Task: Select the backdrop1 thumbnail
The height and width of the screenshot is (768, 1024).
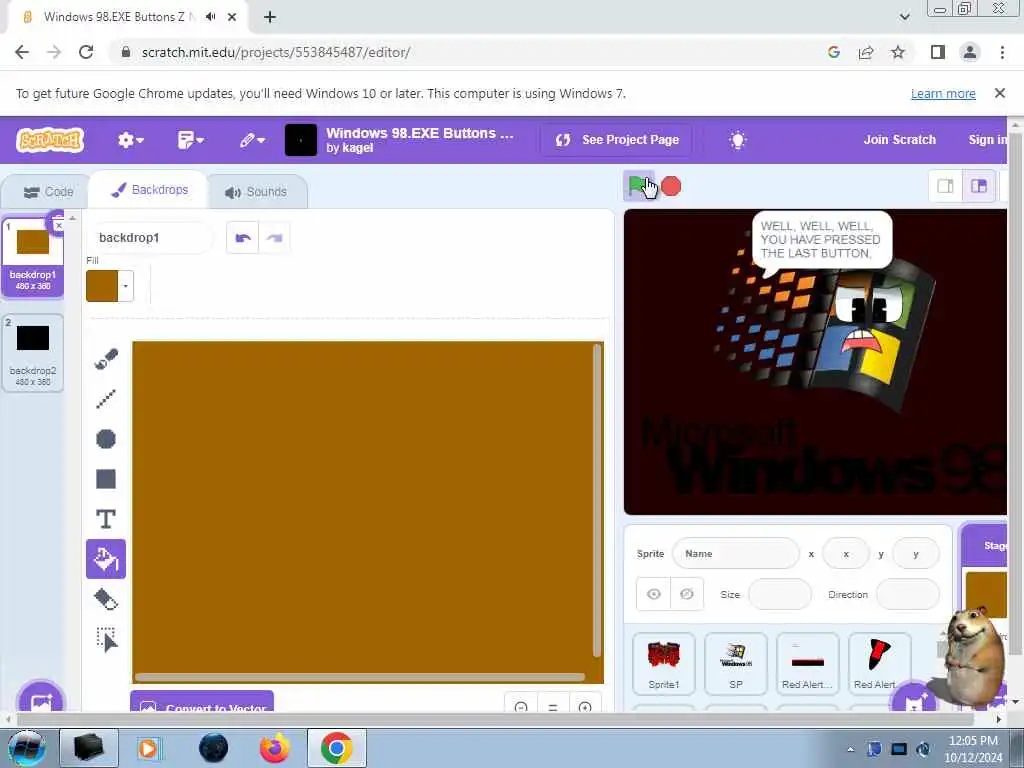Action: click(33, 257)
